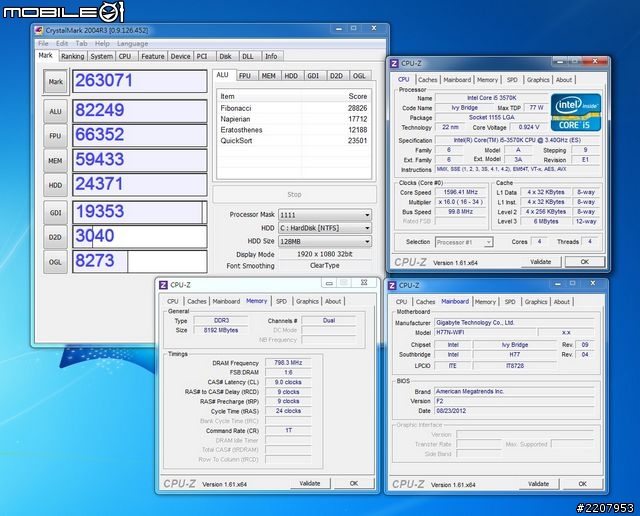This screenshot has width=640, height=516.
Task: Switch to PCI tab in CrystalMark
Action: click(202, 56)
